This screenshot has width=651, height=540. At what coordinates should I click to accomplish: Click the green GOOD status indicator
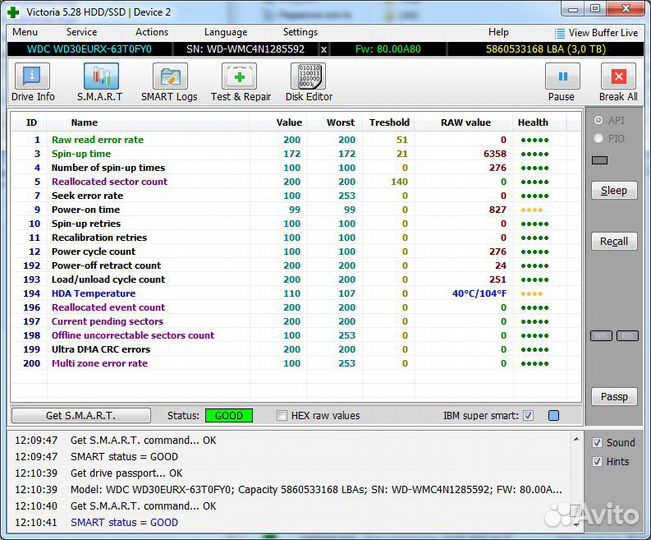229,415
